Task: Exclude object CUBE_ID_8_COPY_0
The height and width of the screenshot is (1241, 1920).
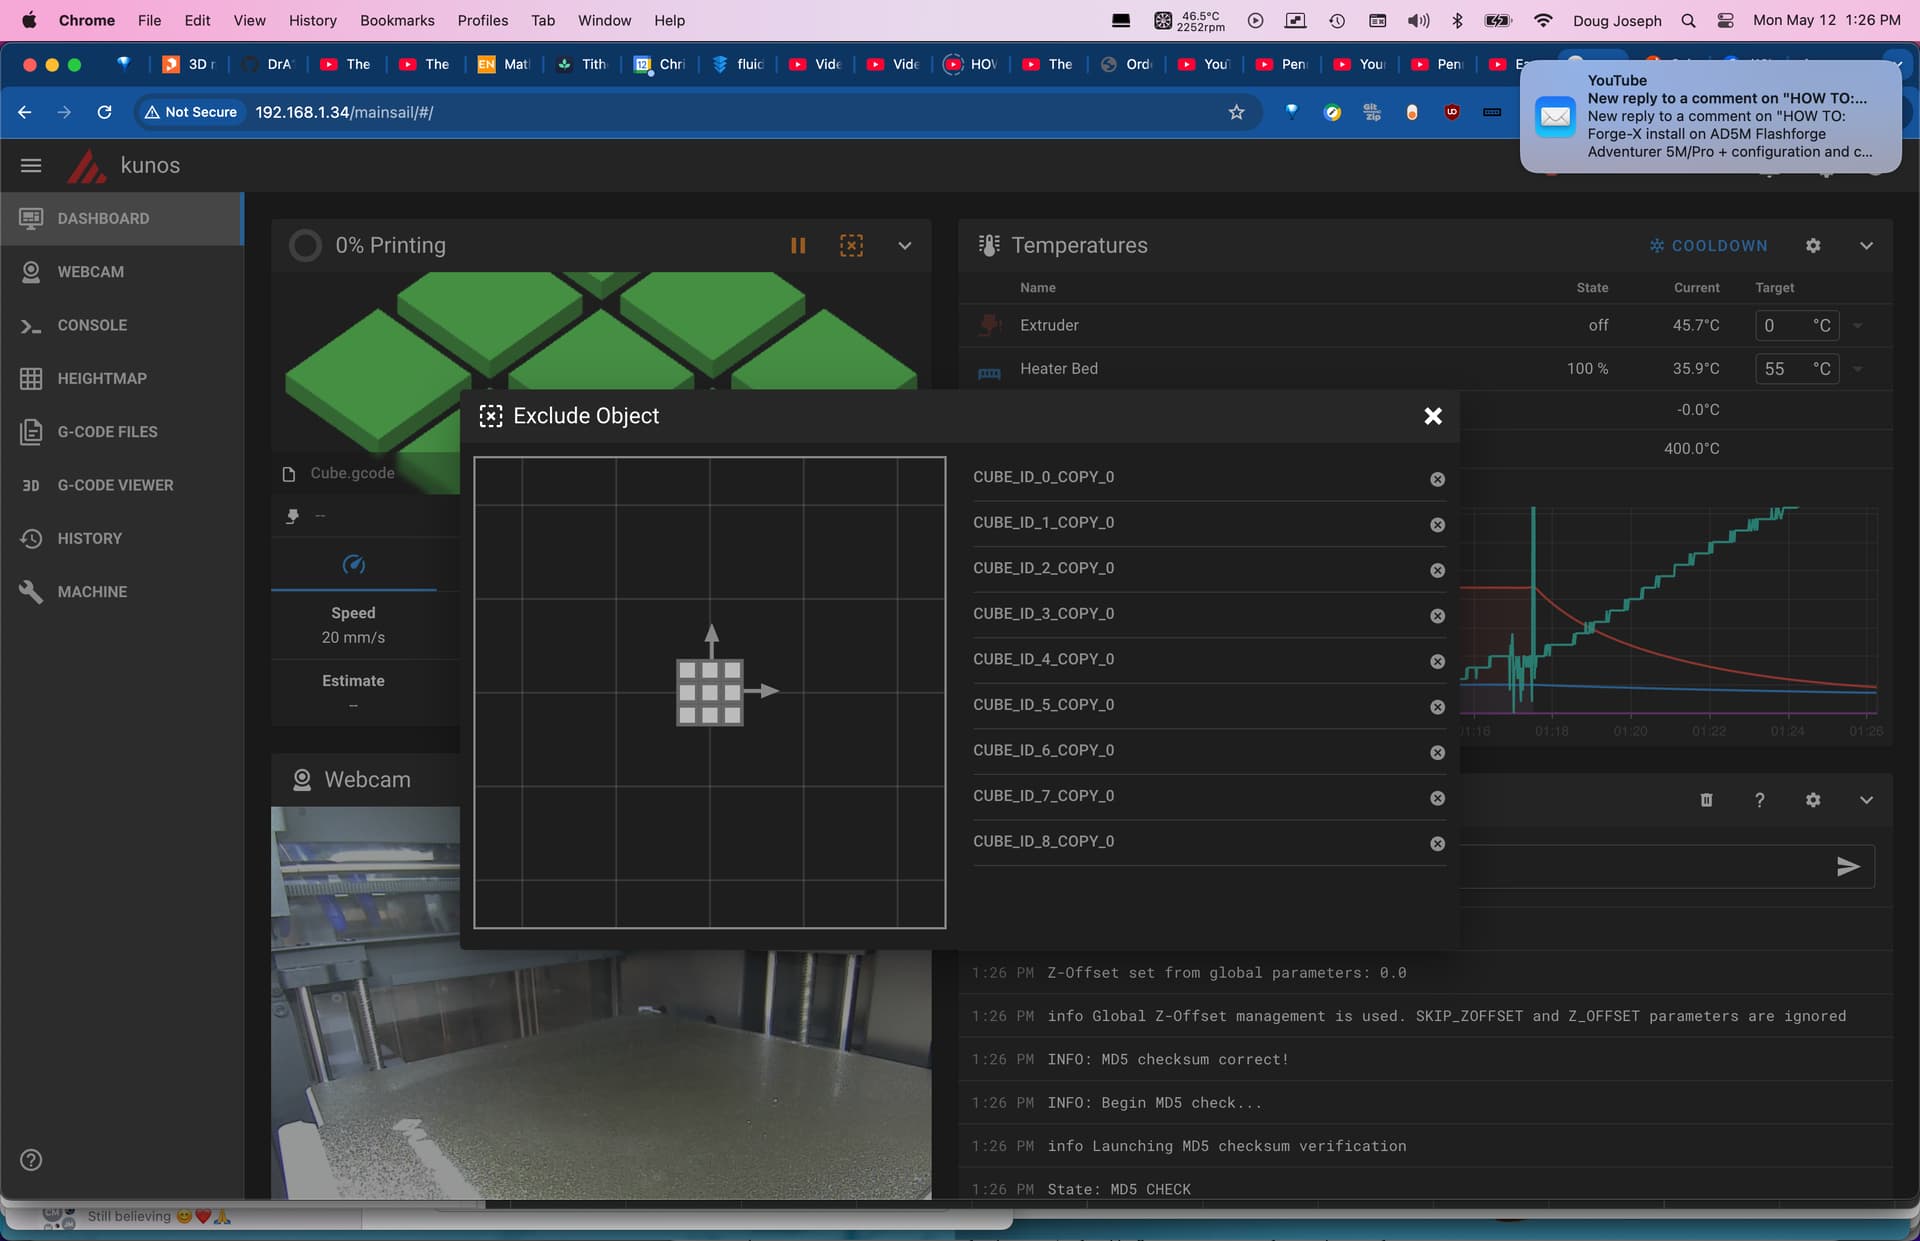Action: click(x=1437, y=844)
